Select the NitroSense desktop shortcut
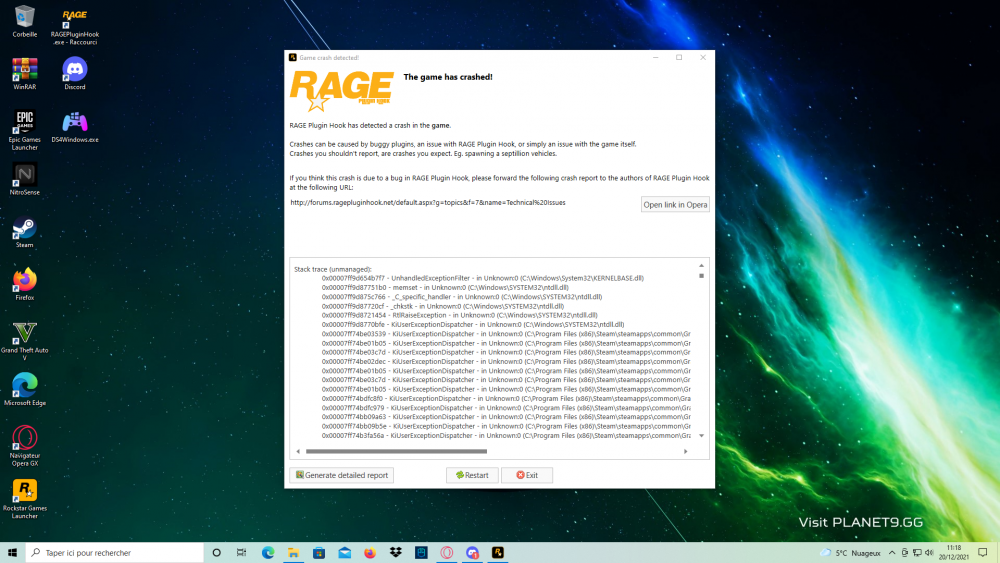 pos(24,179)
